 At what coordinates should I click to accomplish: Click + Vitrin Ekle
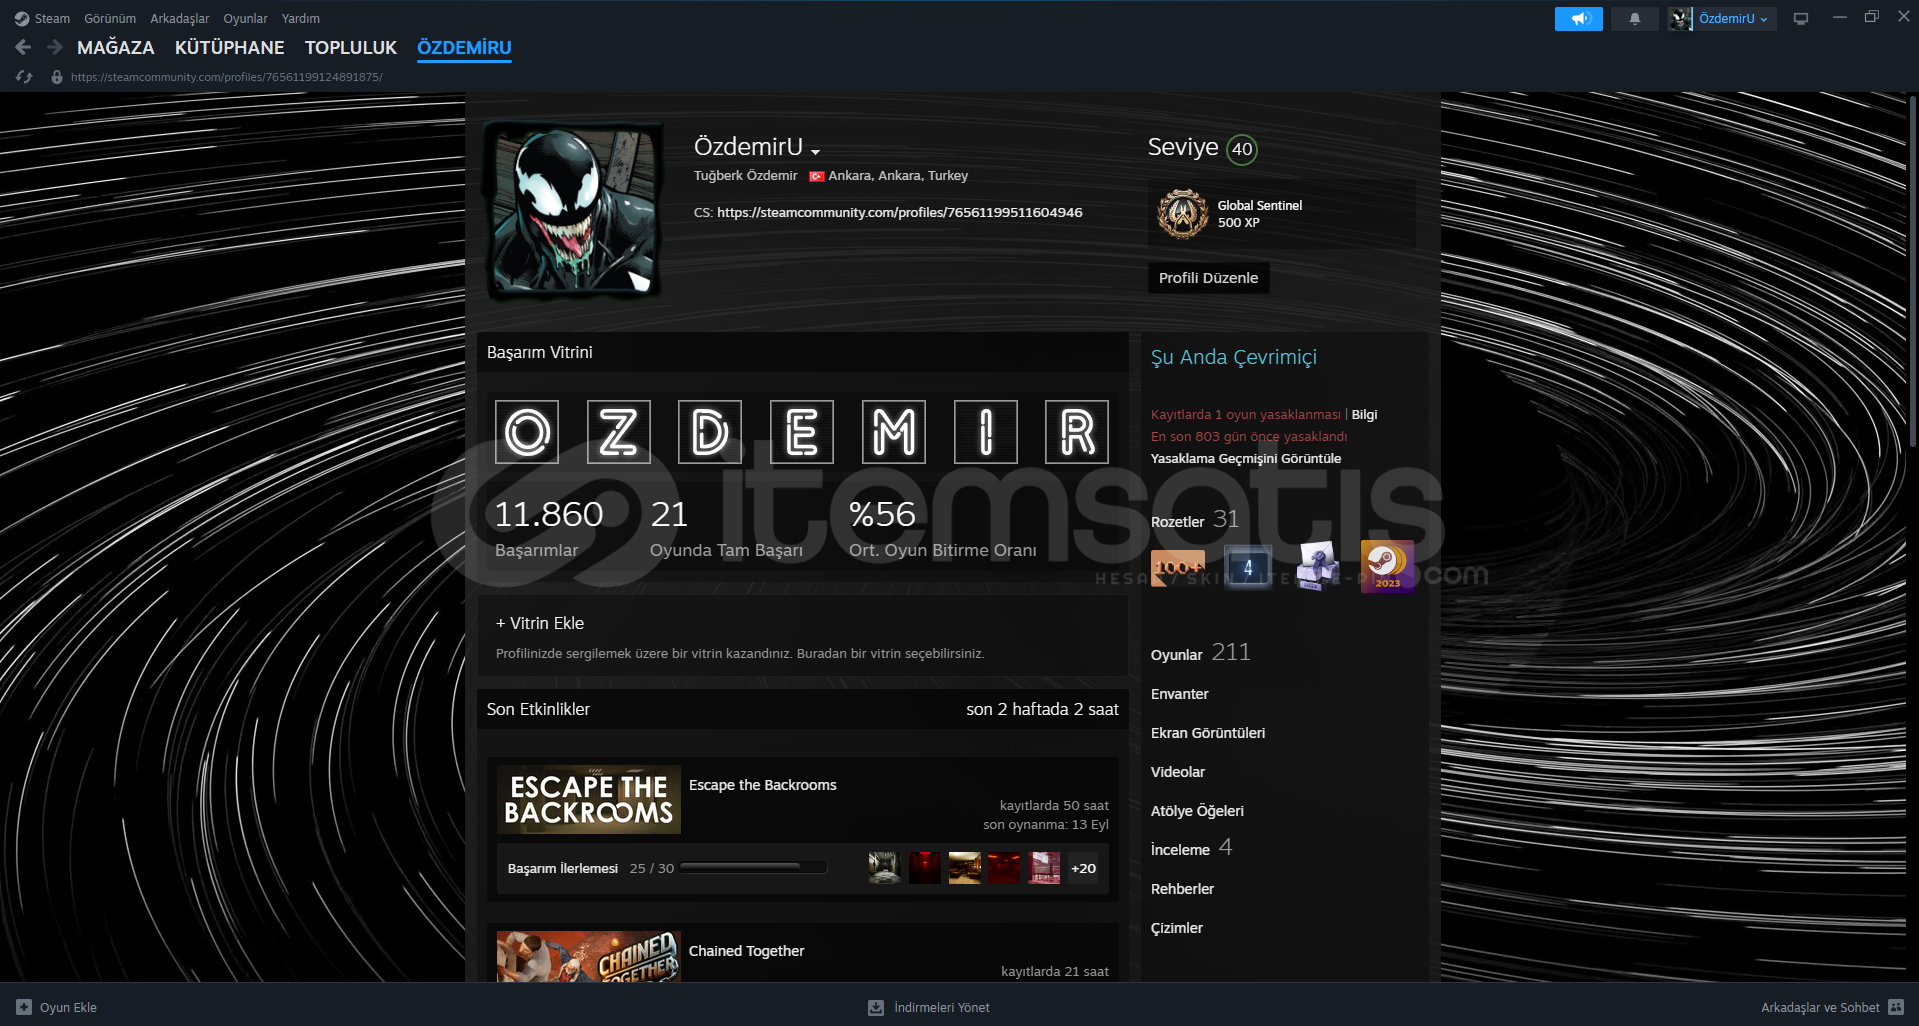coord(540,623)
